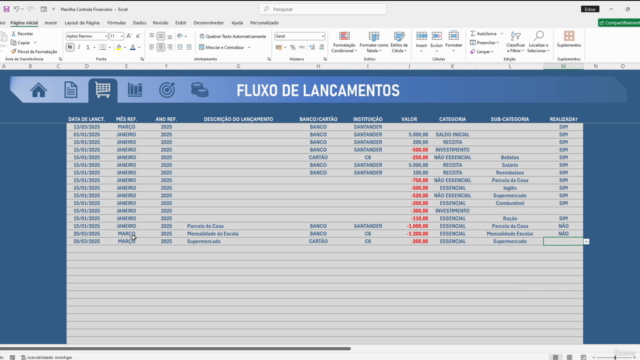Toggle bold N formatting
The height and width of the screenshot is (360, 640).
pos(70,47)
